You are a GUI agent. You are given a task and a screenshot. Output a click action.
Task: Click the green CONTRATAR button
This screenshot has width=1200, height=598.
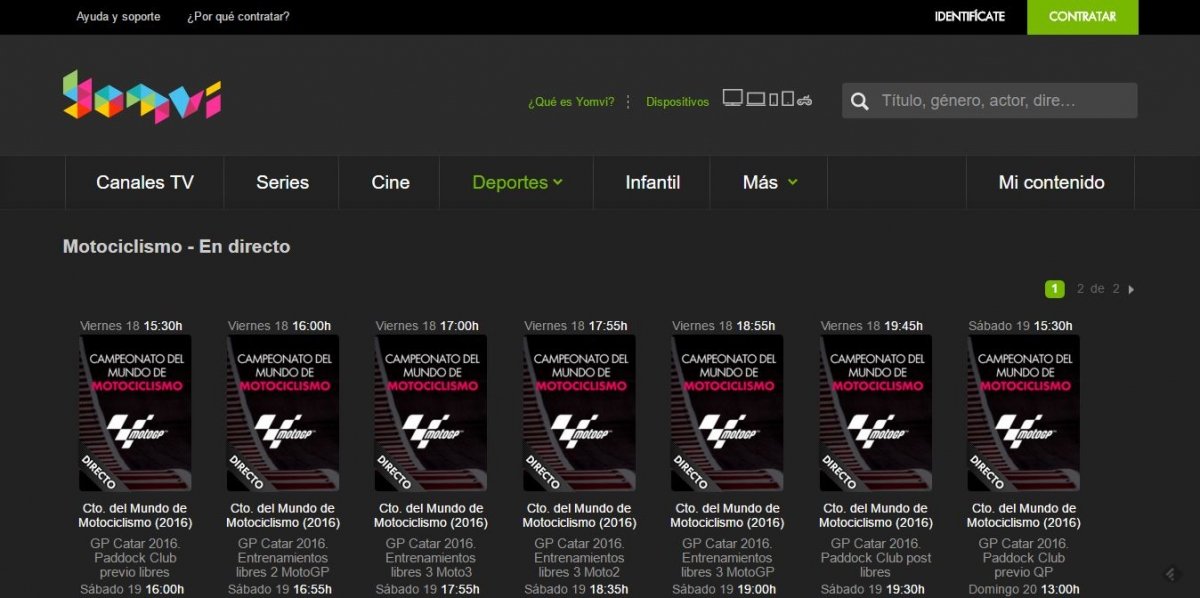click(x=1082, y=17)
